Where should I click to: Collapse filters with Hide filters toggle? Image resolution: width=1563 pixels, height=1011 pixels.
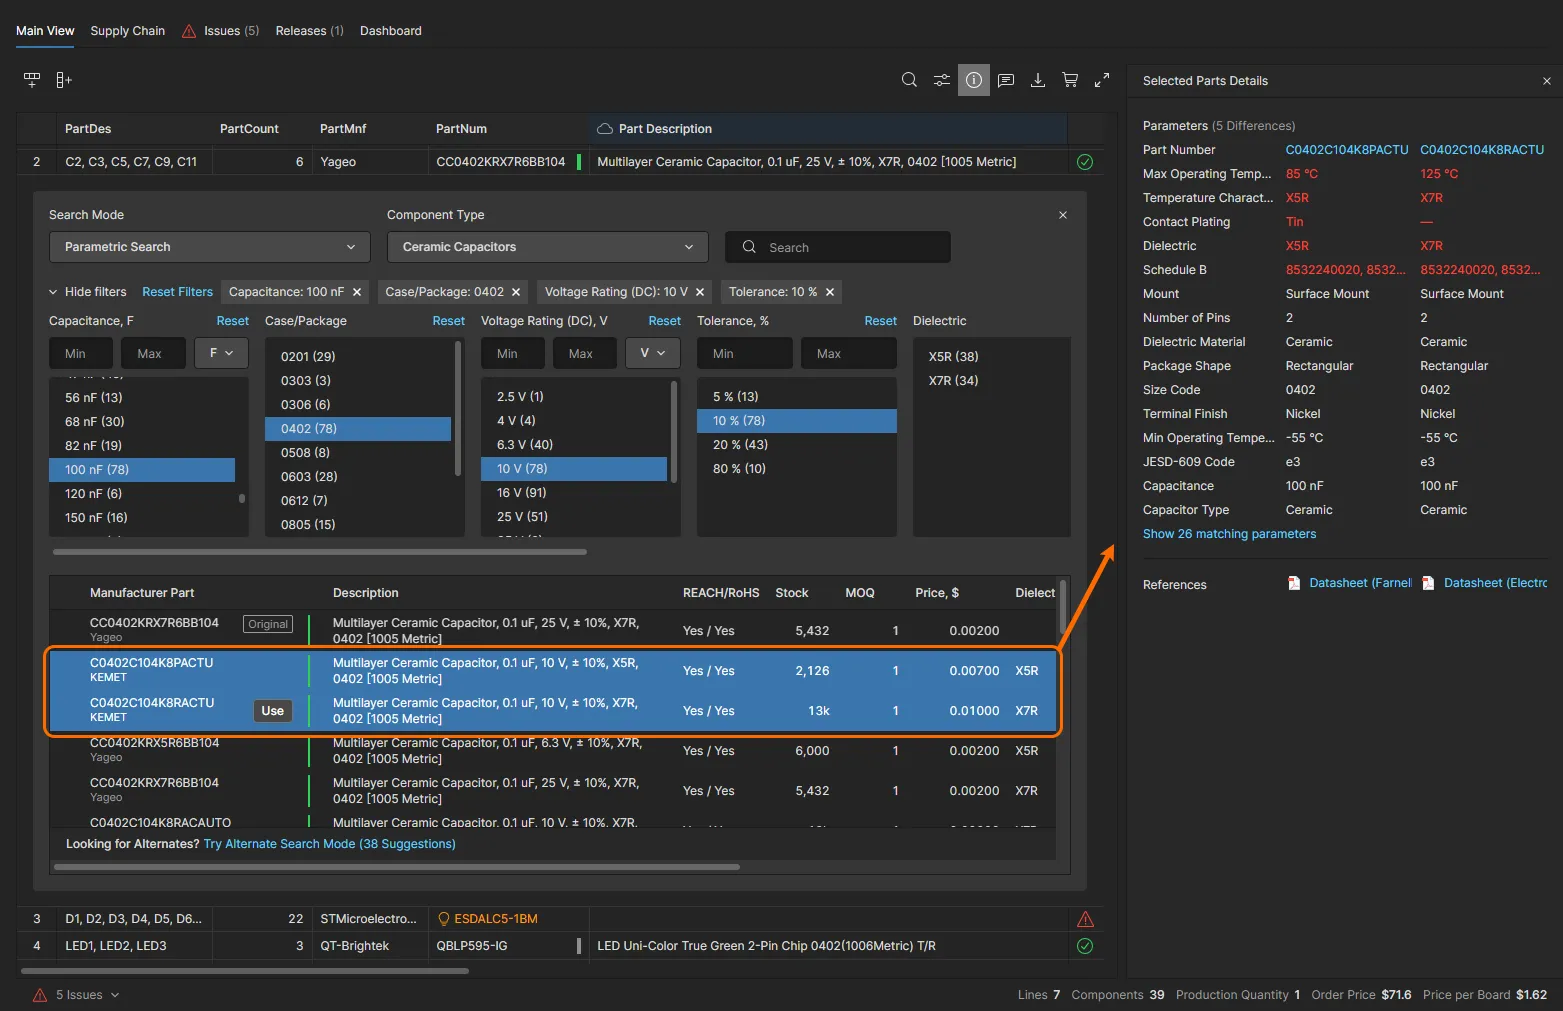tap(88, 292)
